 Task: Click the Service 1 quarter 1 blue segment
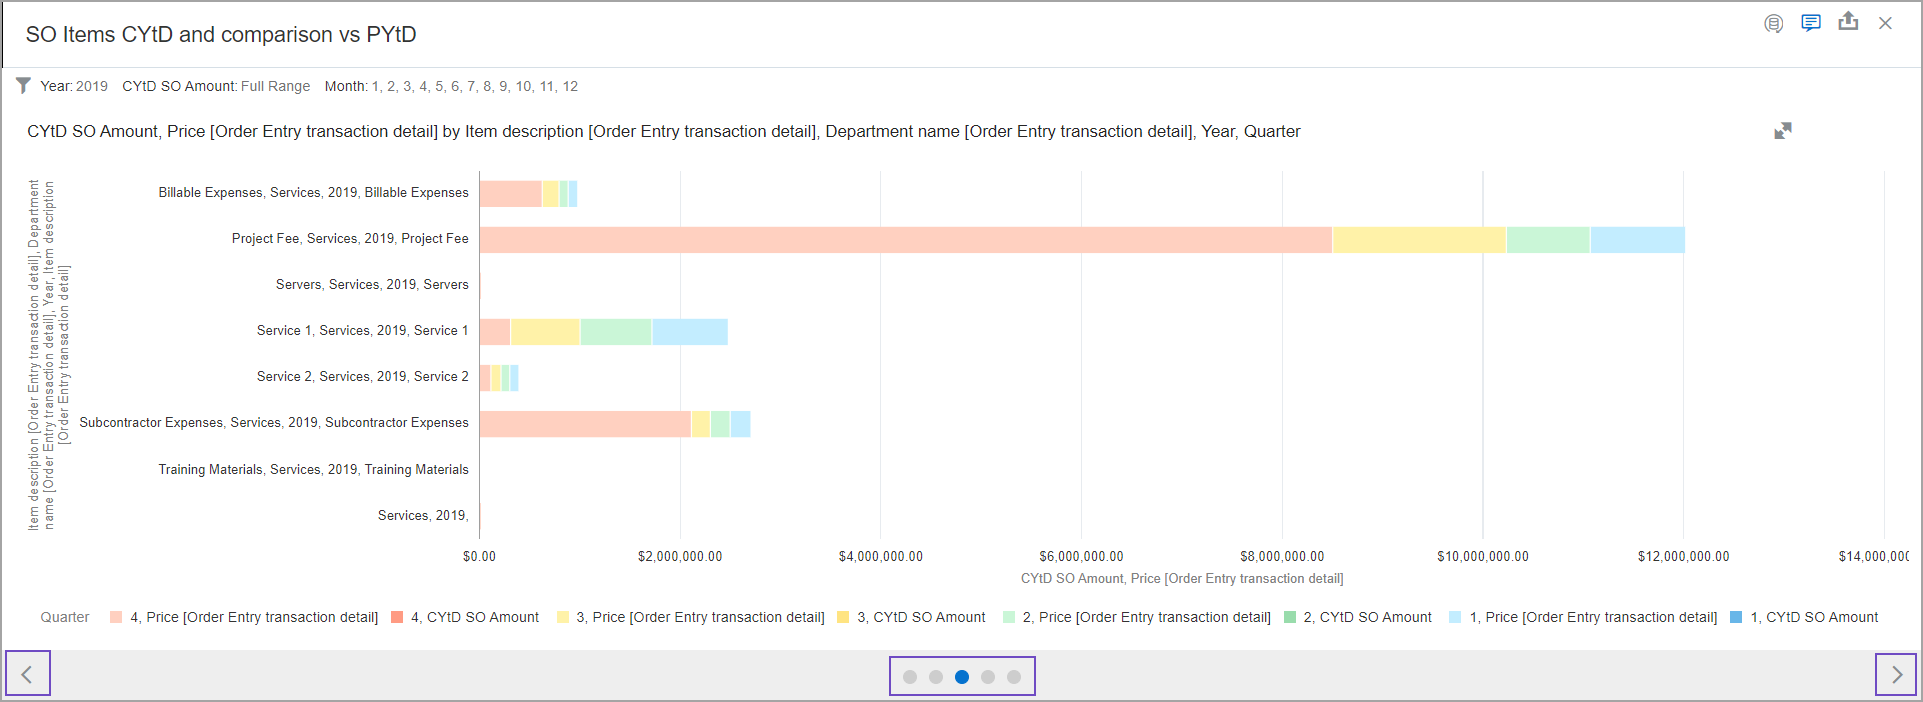point(690,332)
